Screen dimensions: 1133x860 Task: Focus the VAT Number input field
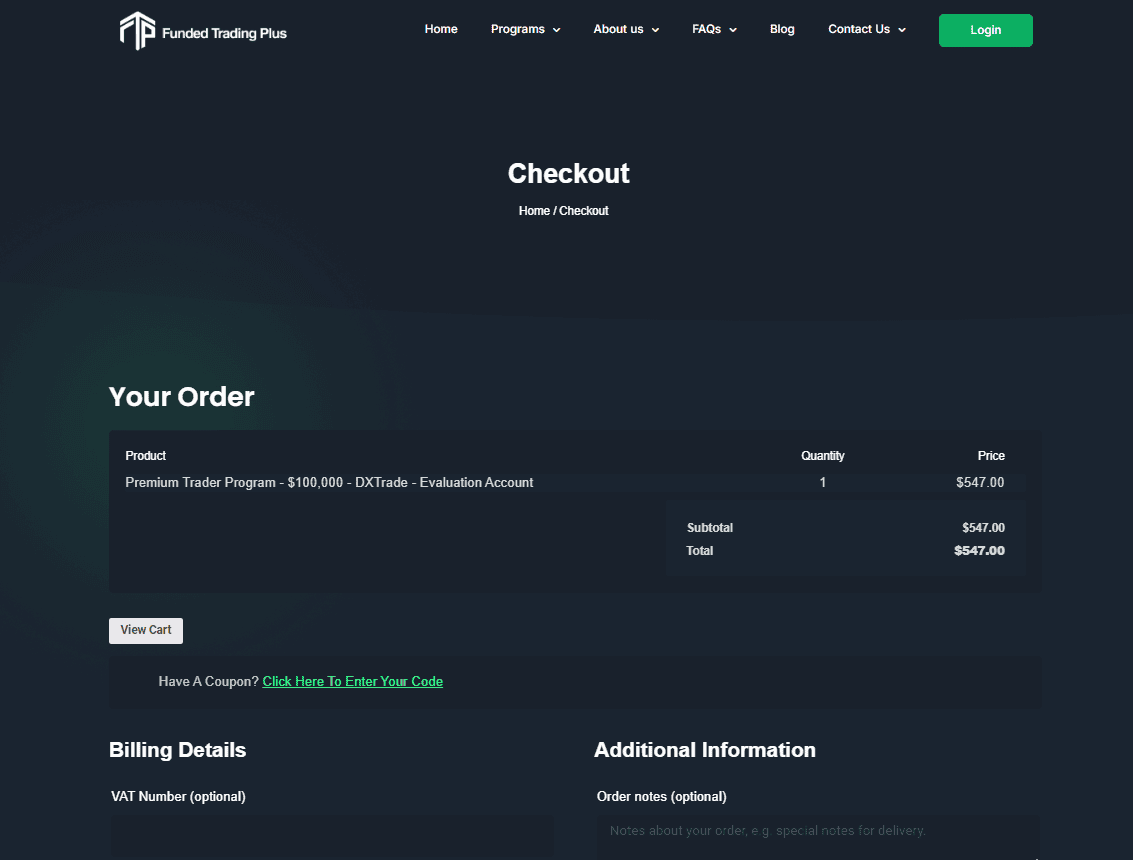click(x=332, y=838)
